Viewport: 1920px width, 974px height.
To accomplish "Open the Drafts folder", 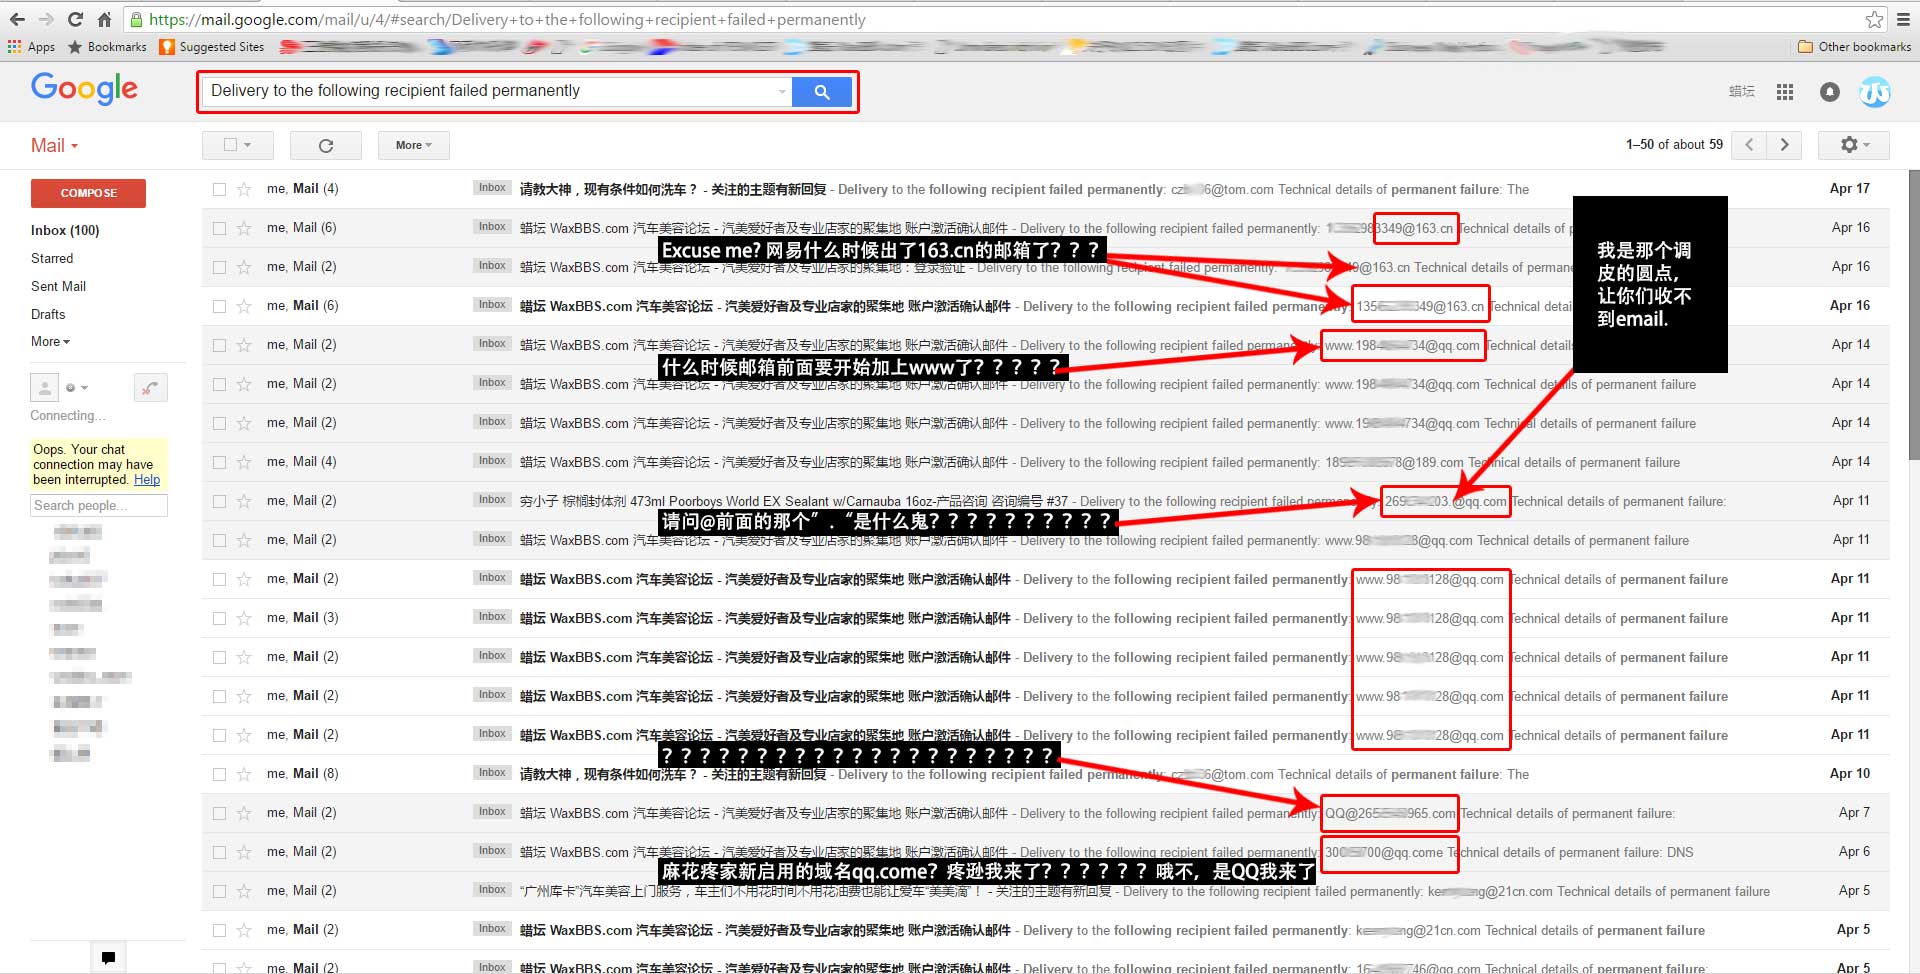I will coord(47,314).
